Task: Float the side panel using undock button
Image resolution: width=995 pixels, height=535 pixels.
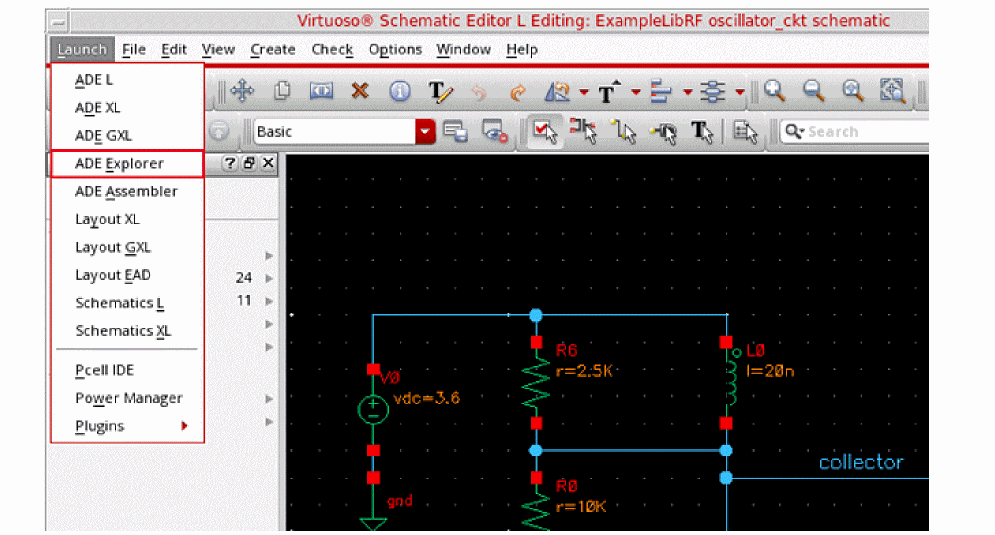Action: (x=250, y=163)
